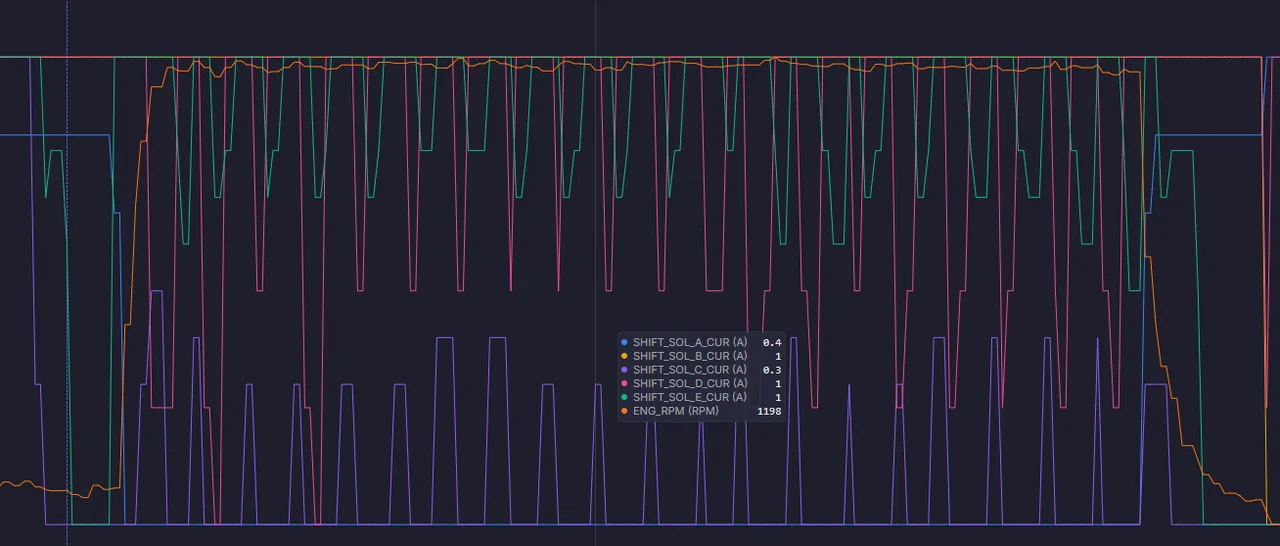Screen dimensions: 1280x546
Task: Select the SHIFT_SOL_A_CUR (A) series label
Action: point(689,342)
